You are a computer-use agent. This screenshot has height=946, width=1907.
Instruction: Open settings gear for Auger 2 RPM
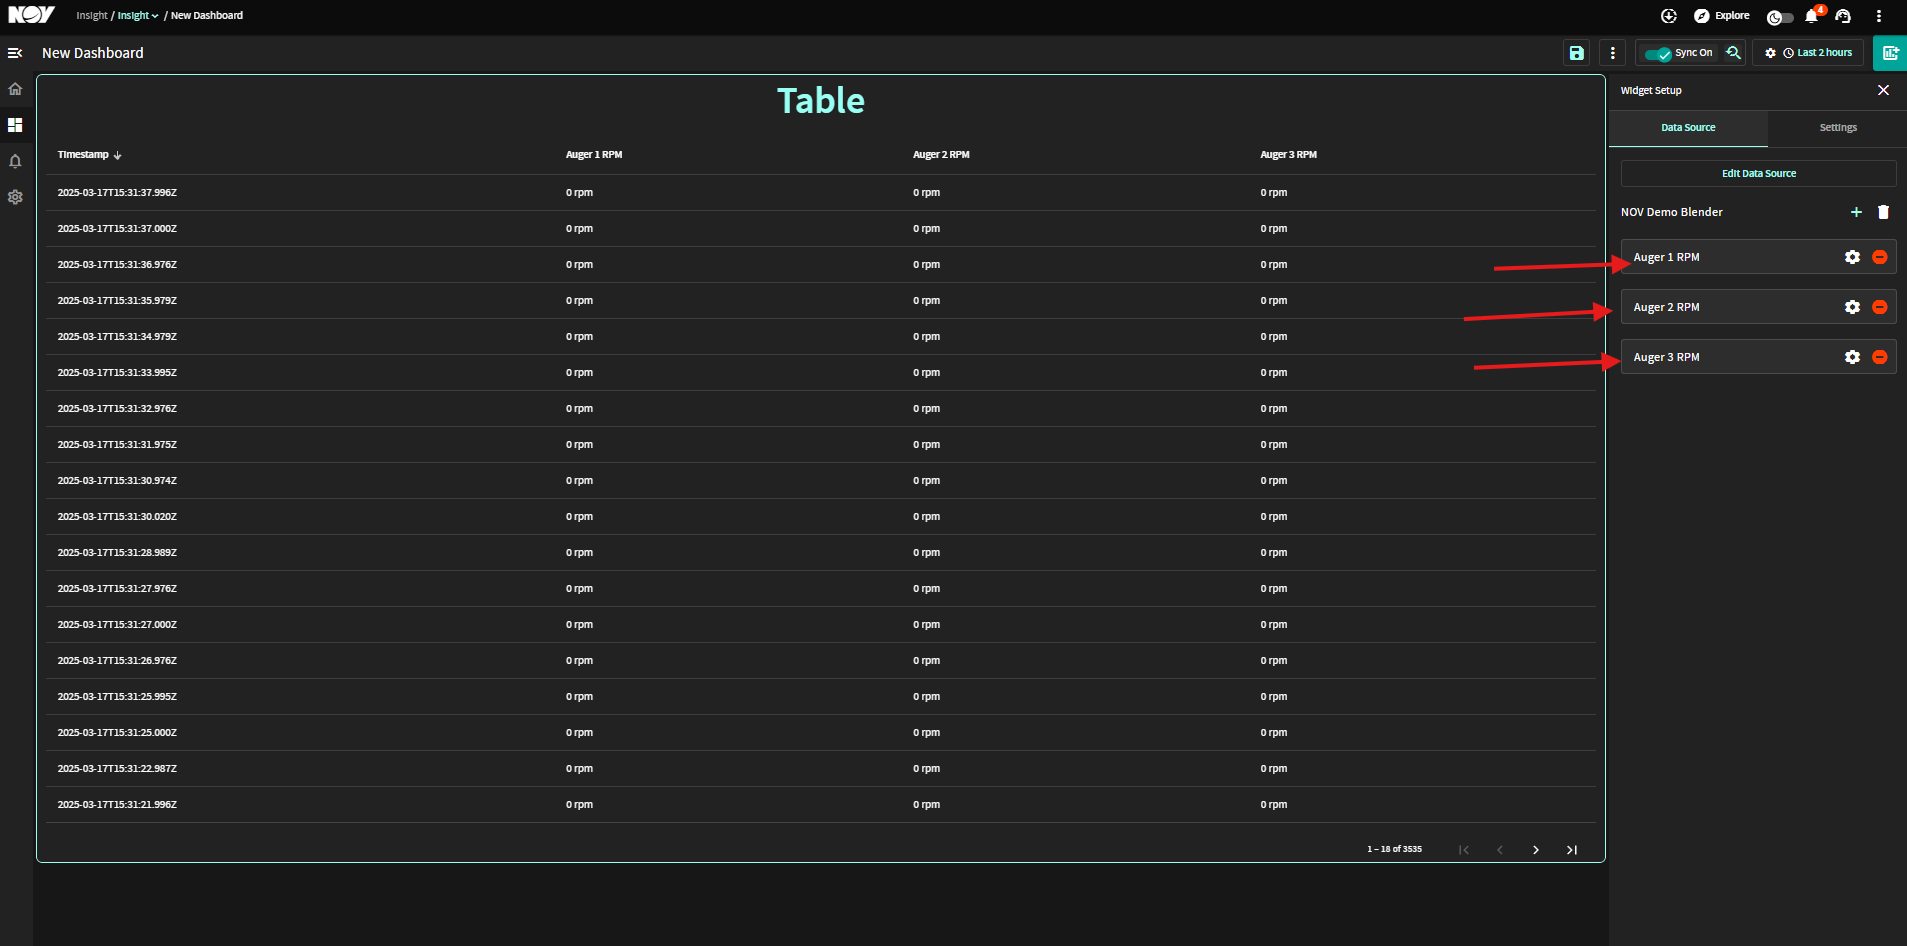pos(1852,307)
